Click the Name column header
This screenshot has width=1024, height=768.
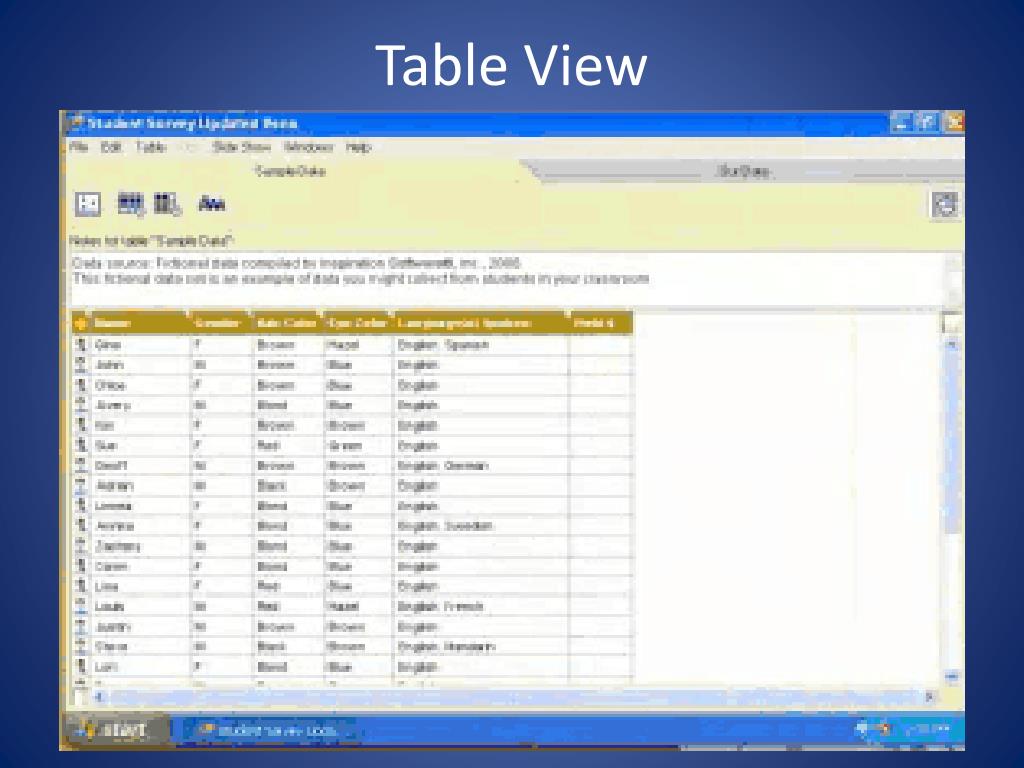tap(140, 323)
